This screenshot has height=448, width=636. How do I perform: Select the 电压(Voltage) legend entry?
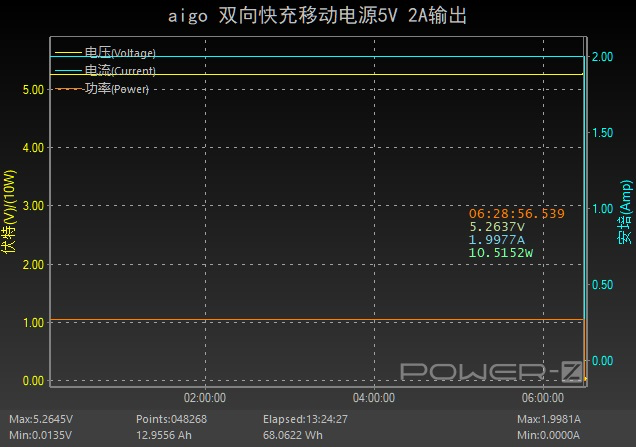pyautogui.click(x=105, y=52)
